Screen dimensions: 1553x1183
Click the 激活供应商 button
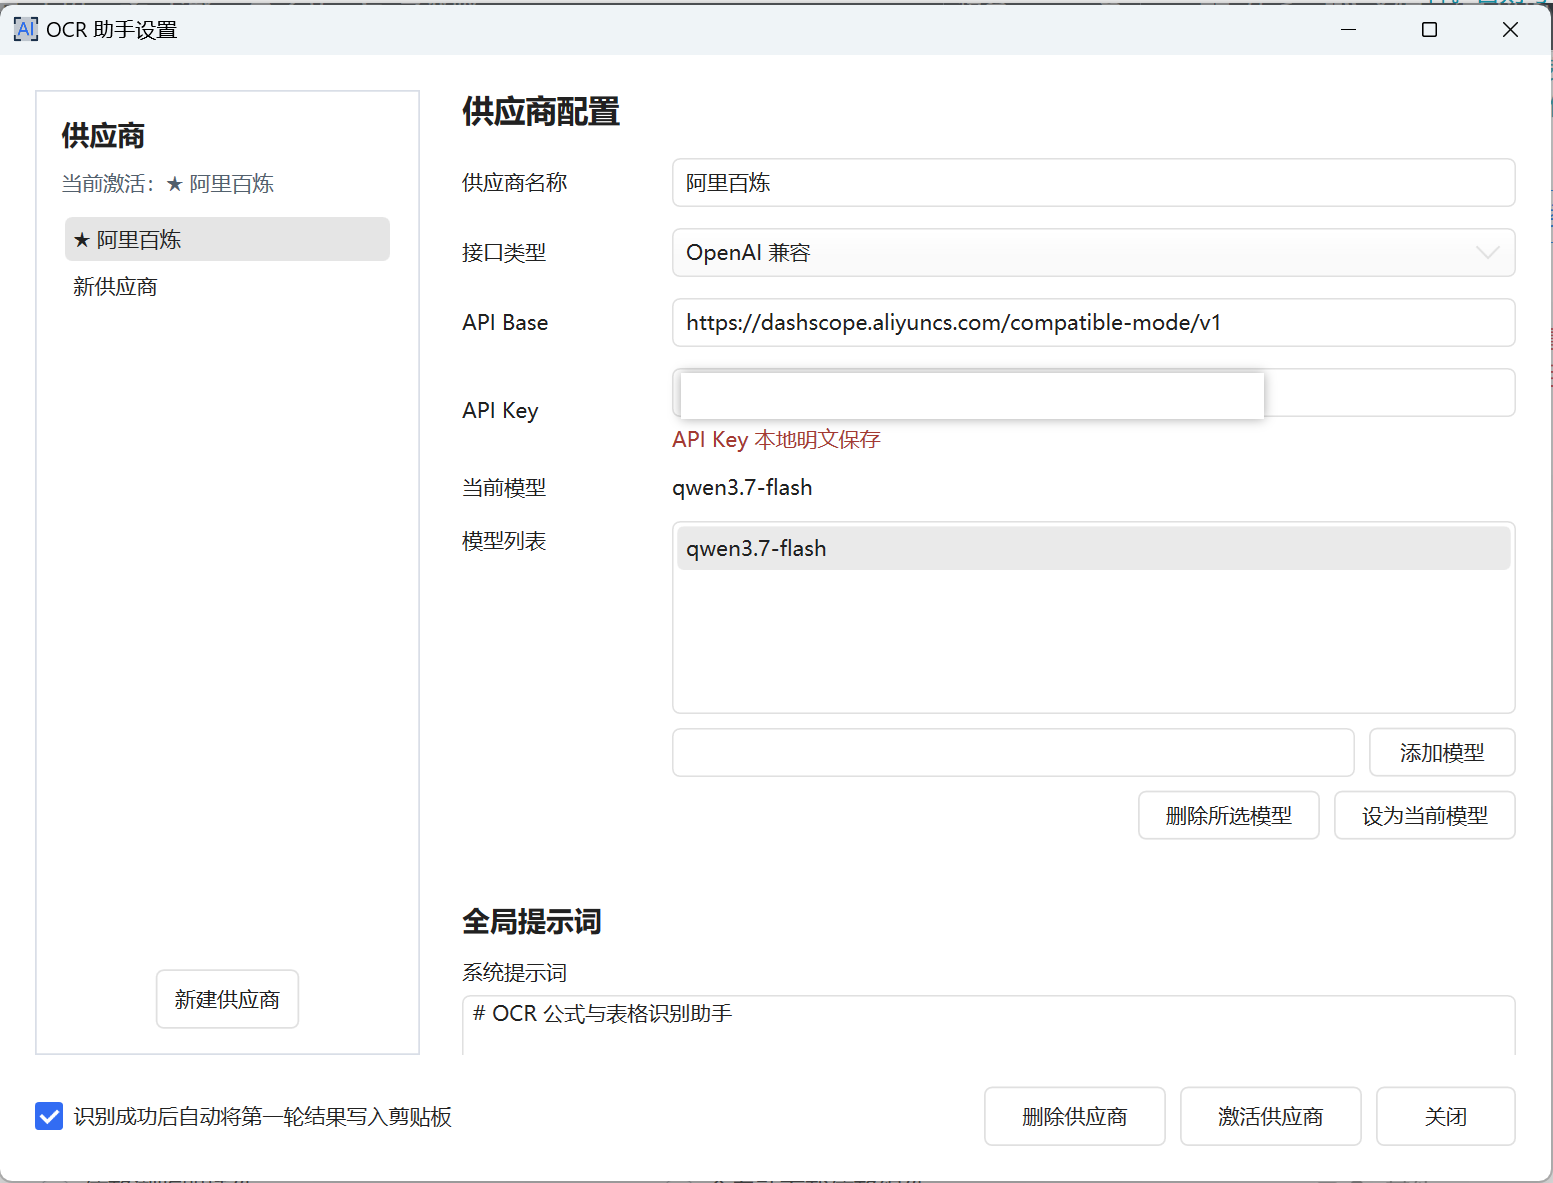1270,1116
